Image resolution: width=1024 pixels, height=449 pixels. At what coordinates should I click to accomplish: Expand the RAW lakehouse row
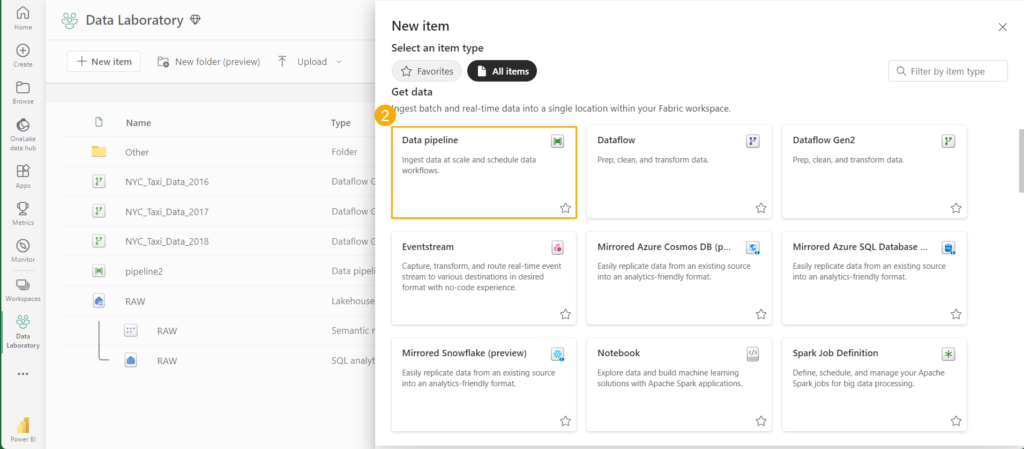[x=99, y=300]
